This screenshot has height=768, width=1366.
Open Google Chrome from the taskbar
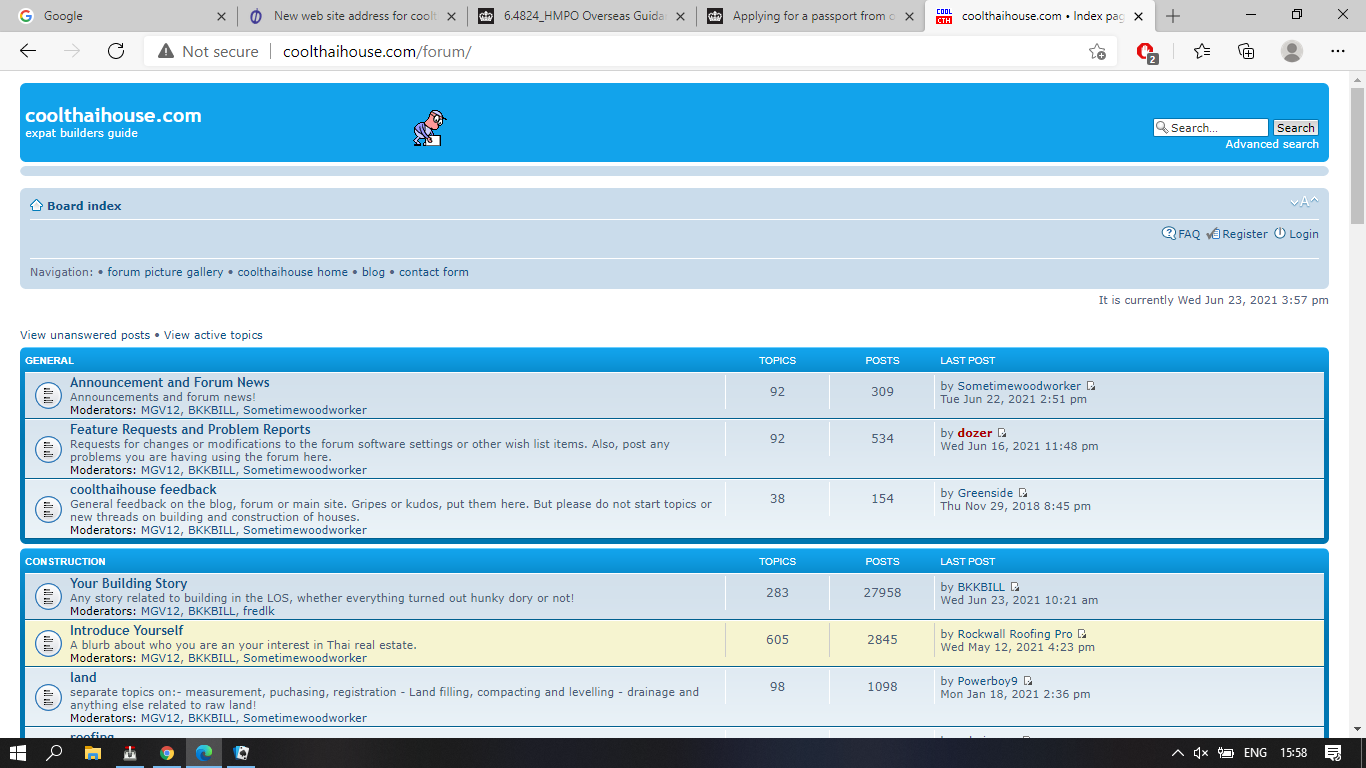click(167, 753)
